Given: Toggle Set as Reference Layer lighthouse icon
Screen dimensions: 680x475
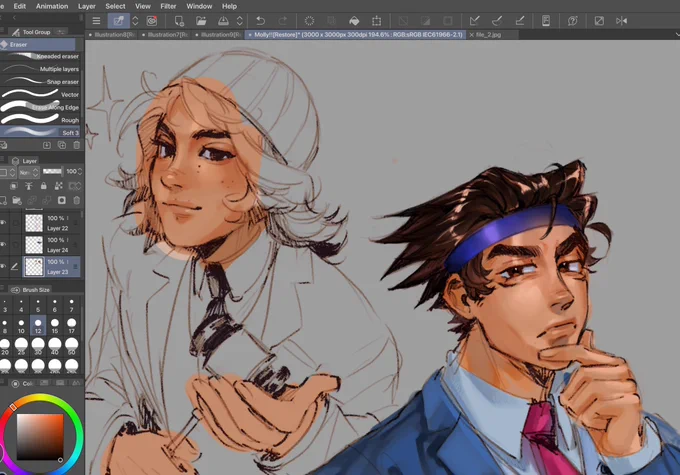Looking at the screenshot, I should click(x=29, y=186).
